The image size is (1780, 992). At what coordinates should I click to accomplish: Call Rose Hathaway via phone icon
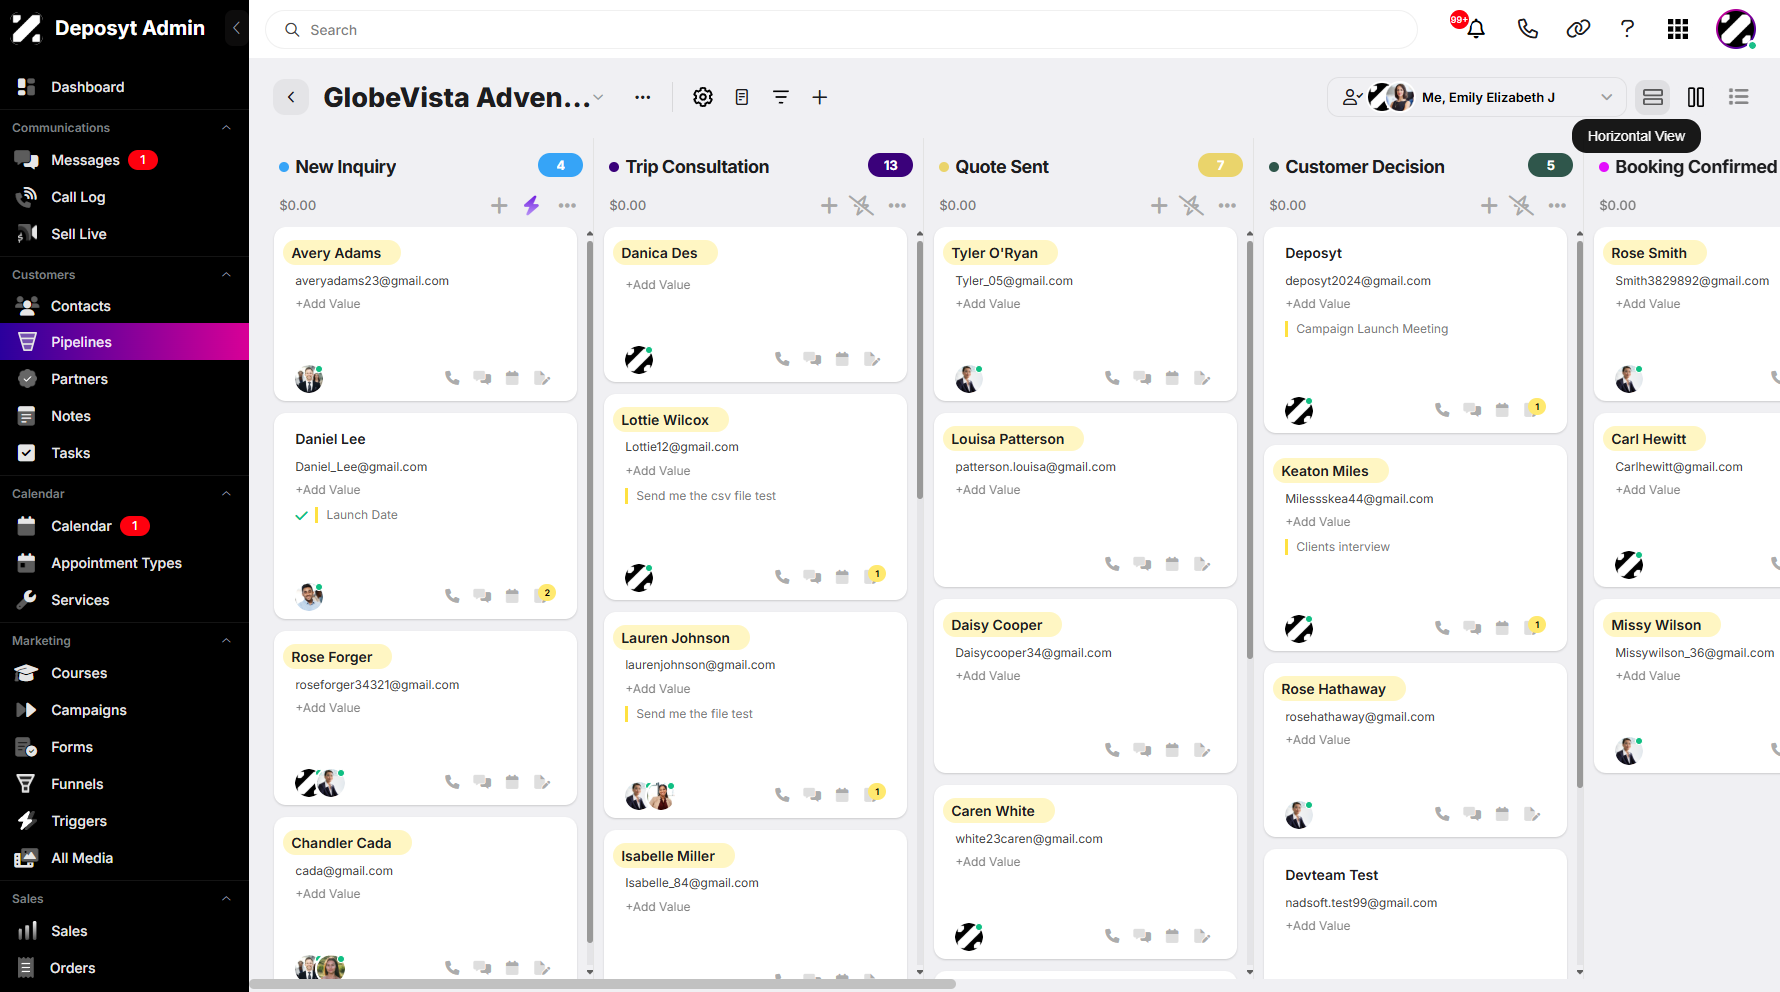point(1442,814)
